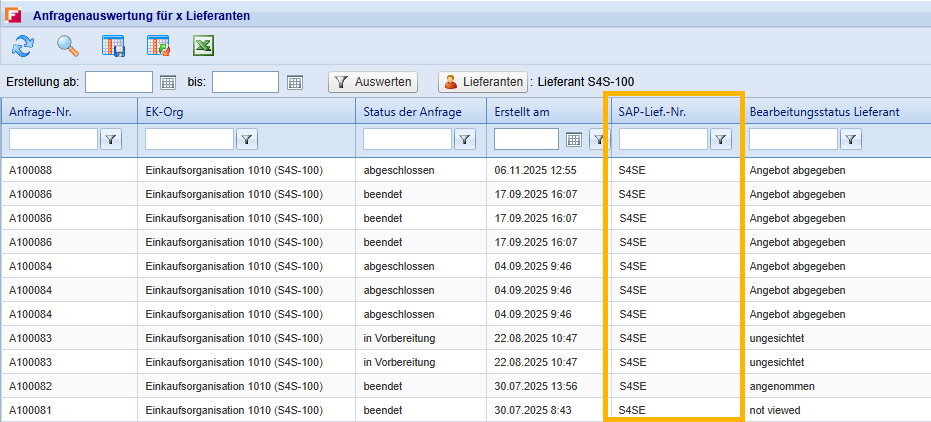Click the EK-Org filter text field

coord(189,140)
